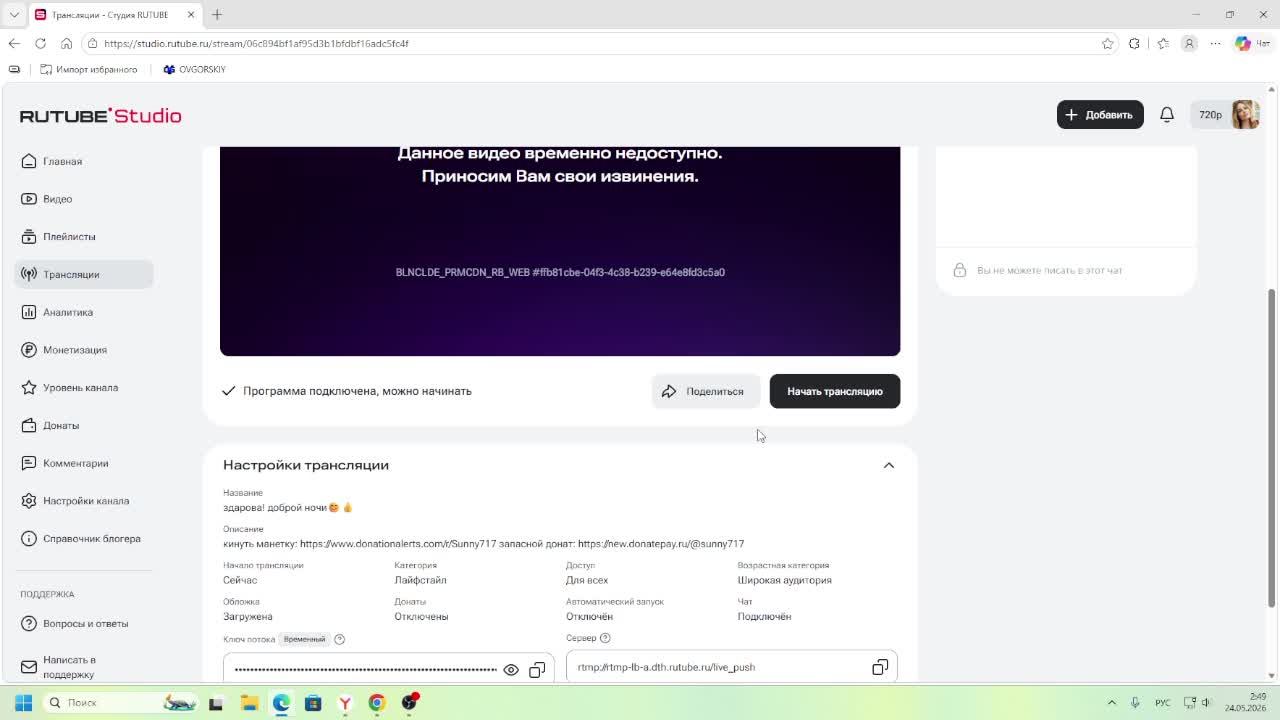This screenshot has width=1280, height=720.
Task: Click the Настройки канала gear icon
Action: 29,501
